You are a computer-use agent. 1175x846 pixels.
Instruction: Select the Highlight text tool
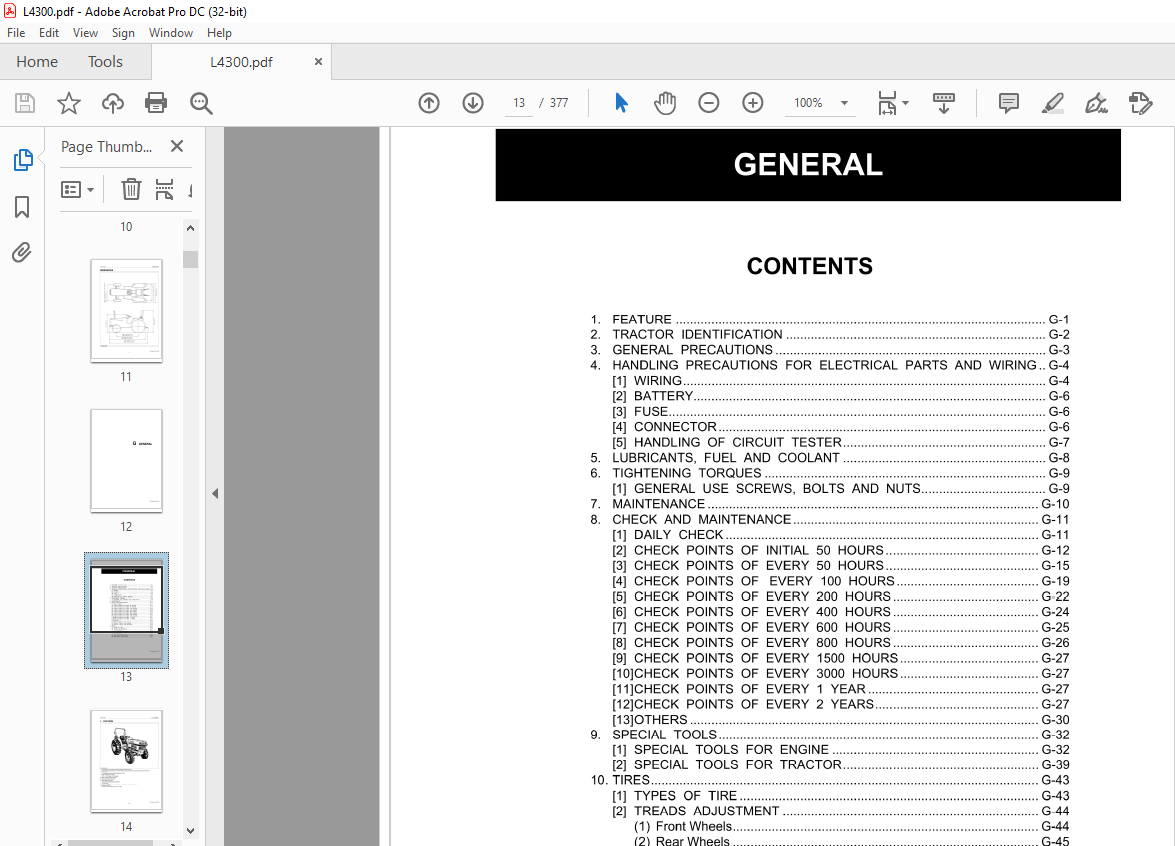[x=1053, y=103]
